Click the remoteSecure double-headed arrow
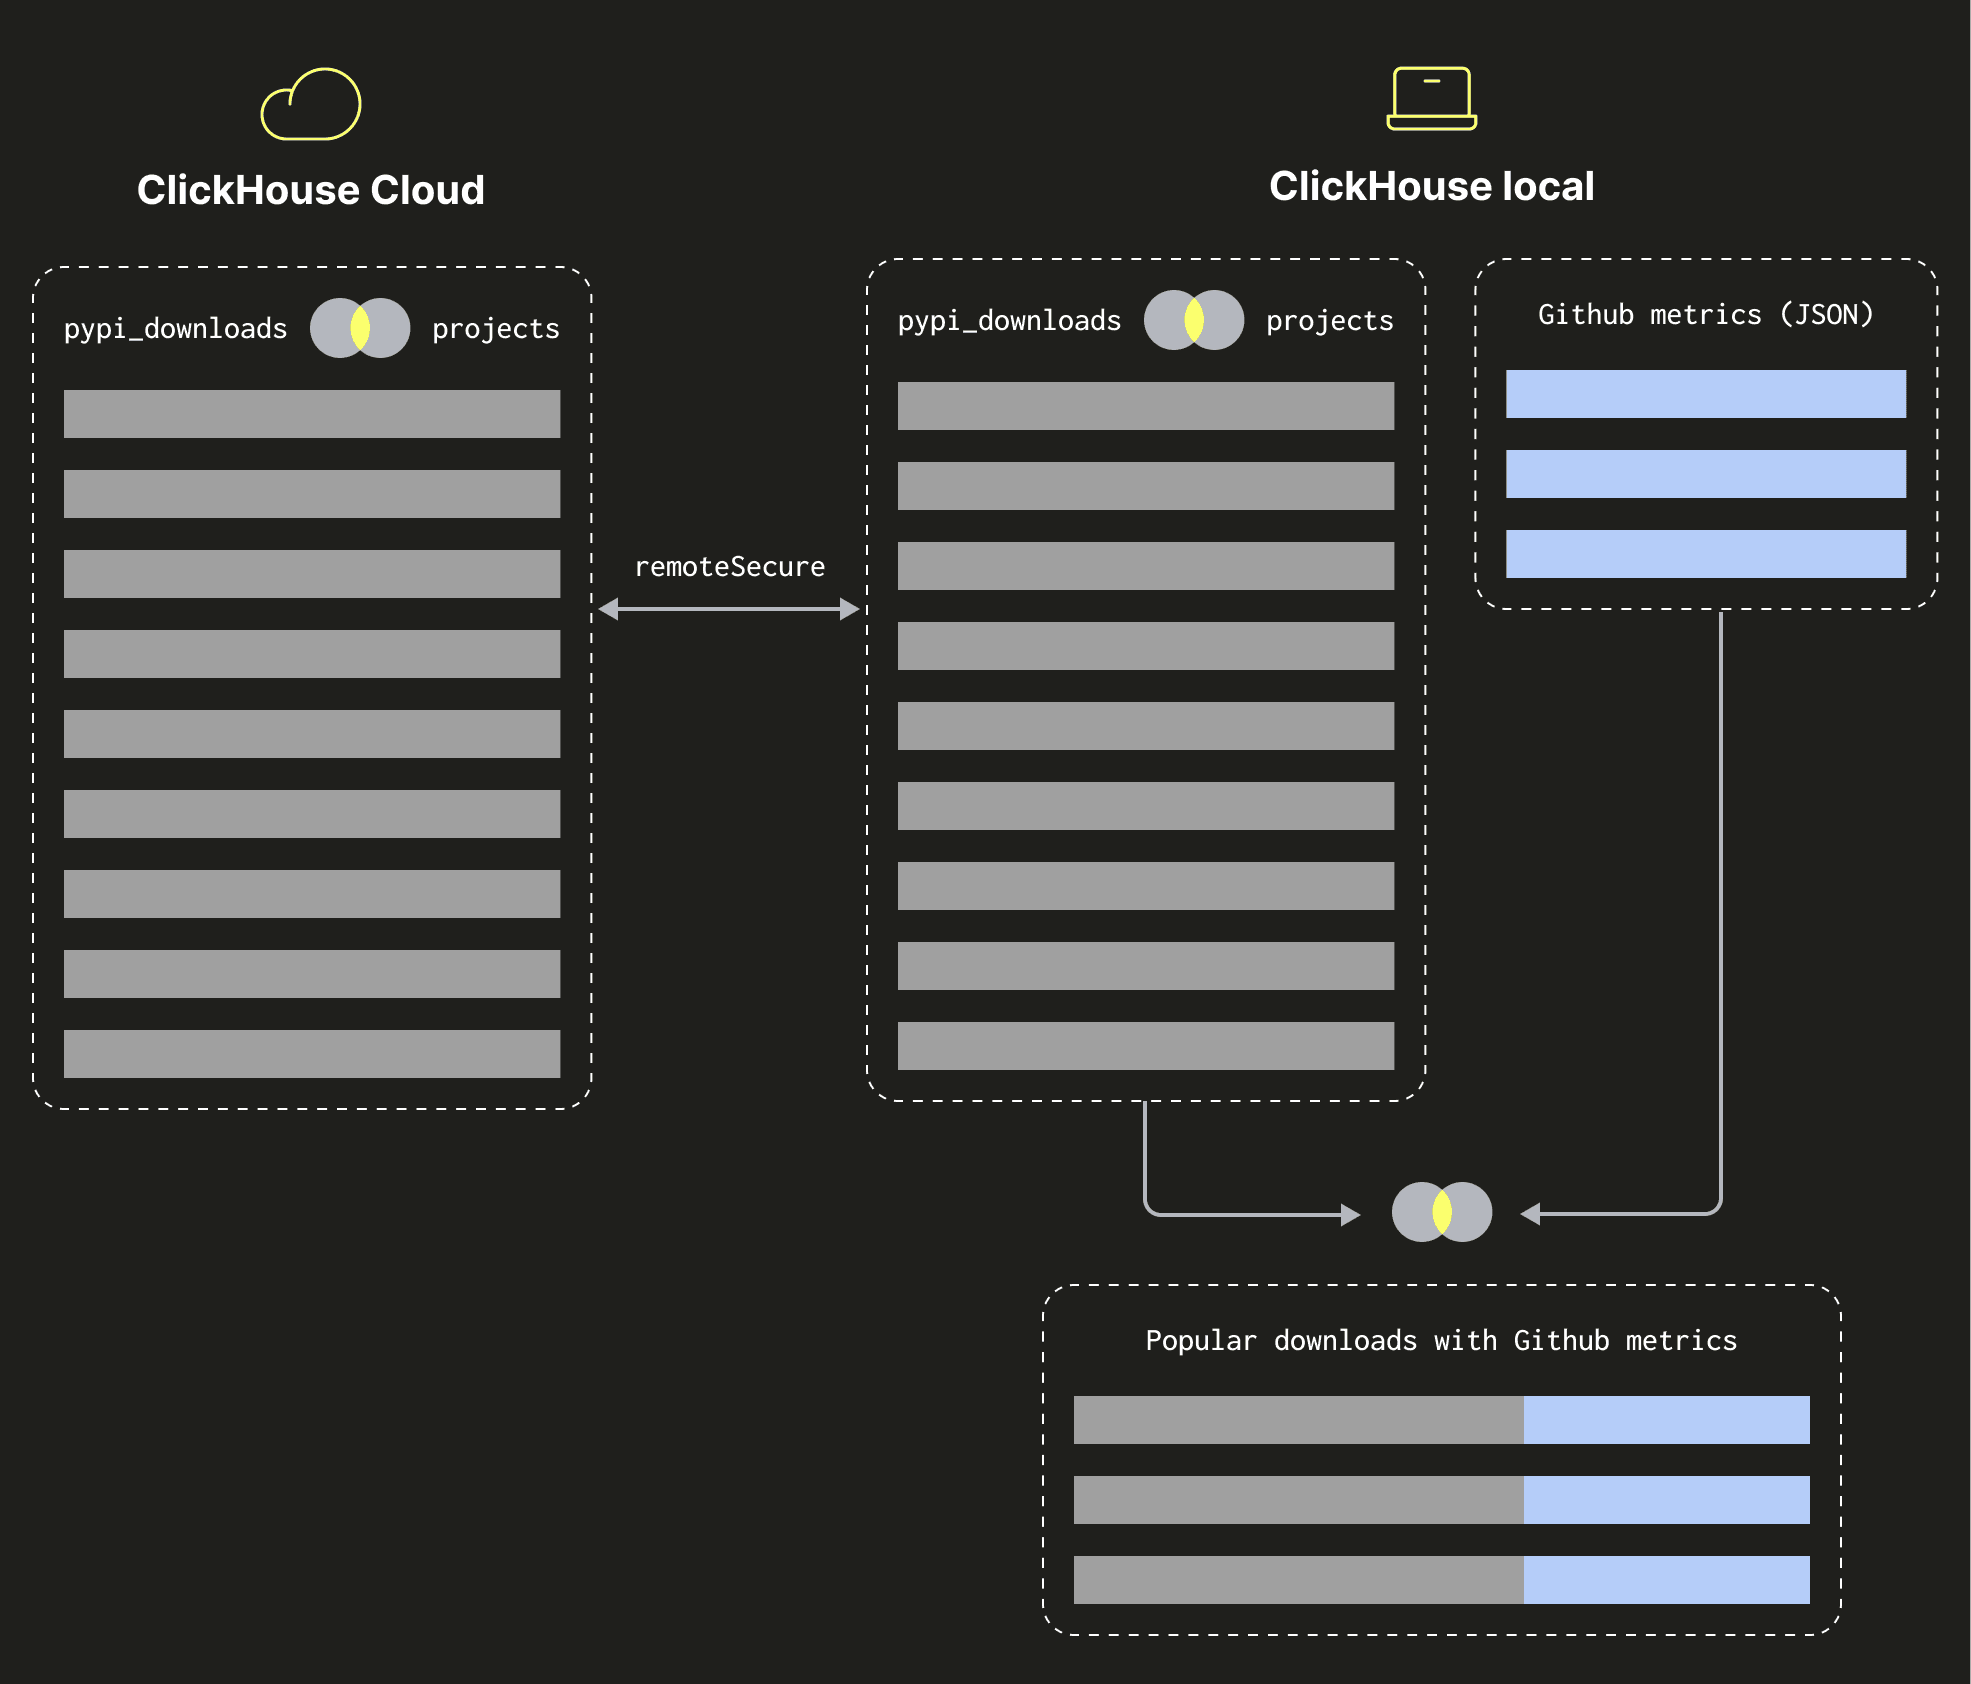This screenshot has height=1684, width=1971. click(729, 608)
